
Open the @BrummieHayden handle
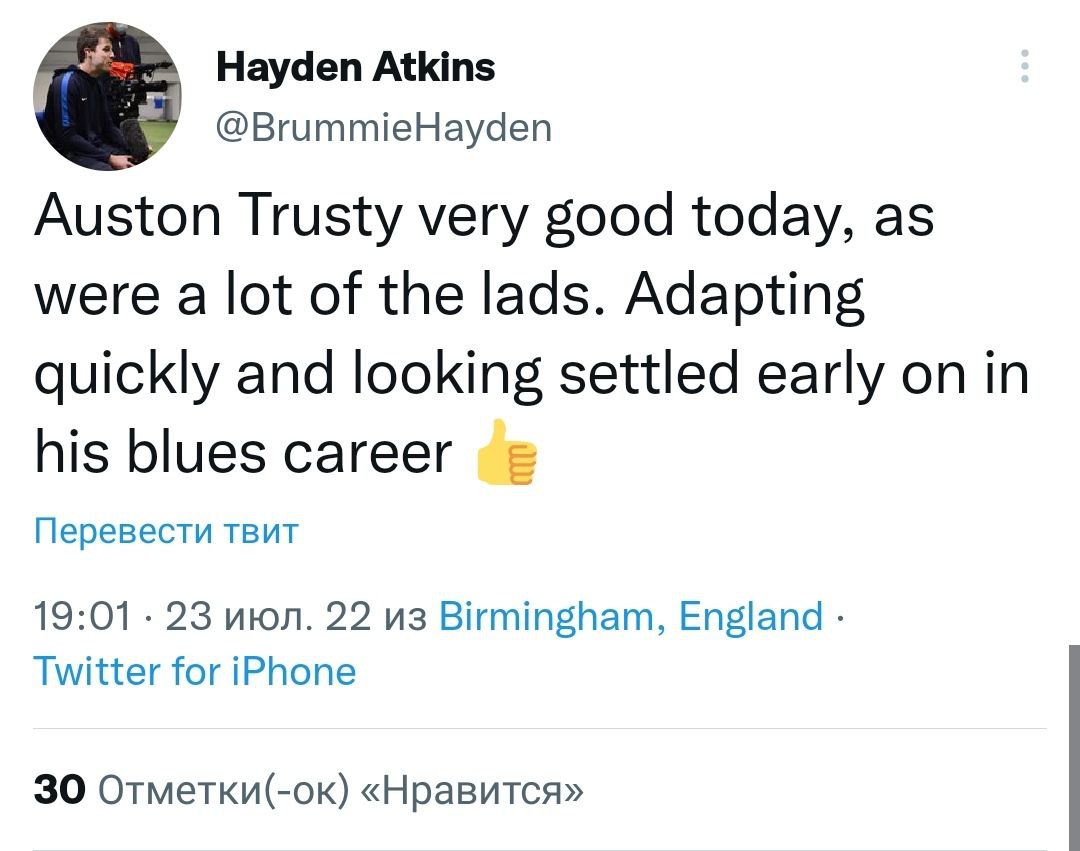(x=383, y=127)
